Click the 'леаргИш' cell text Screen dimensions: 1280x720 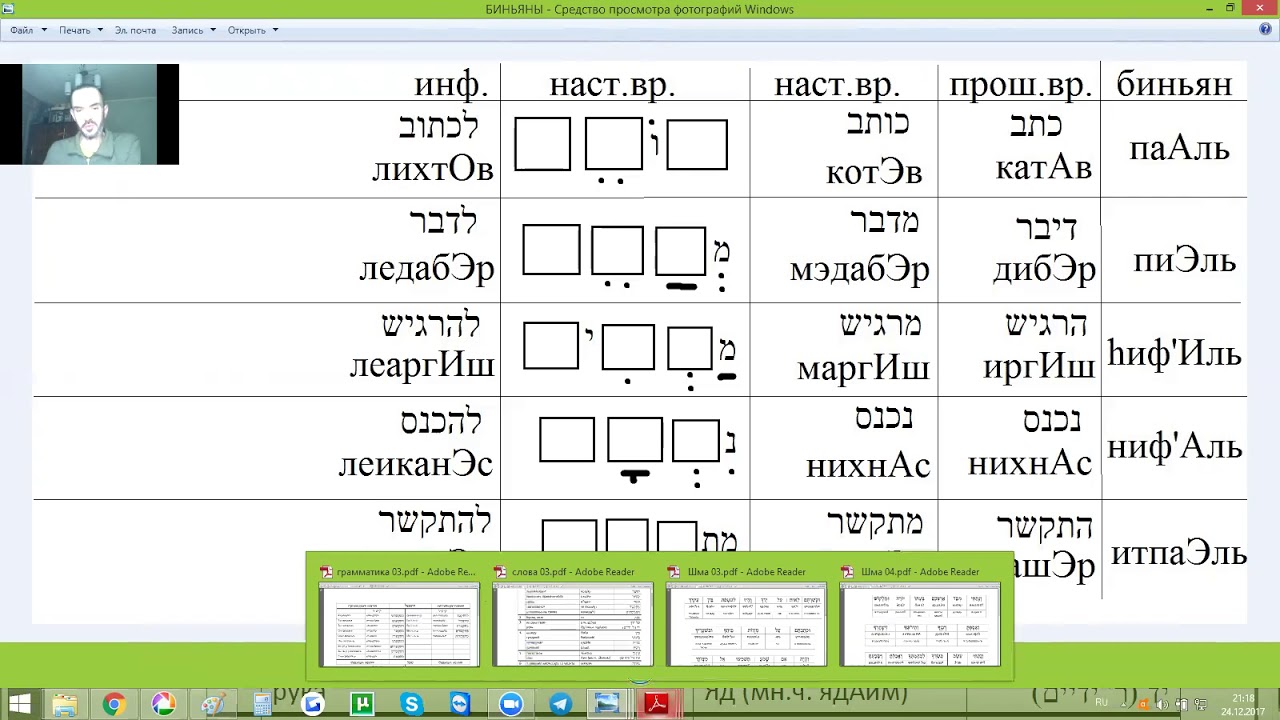pyautogui.click(x=422, y=366)
